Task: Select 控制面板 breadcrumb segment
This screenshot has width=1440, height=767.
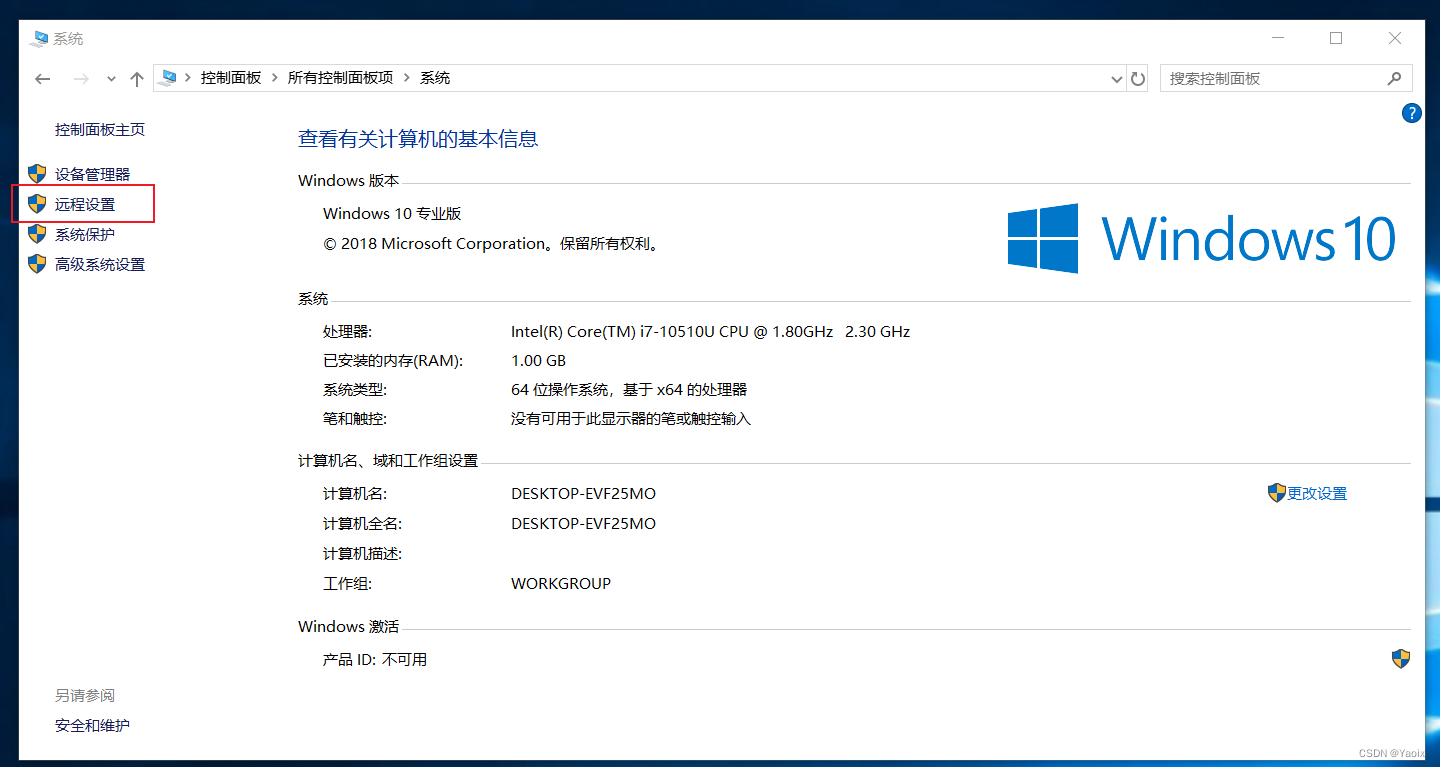Action: click(231, 78)
